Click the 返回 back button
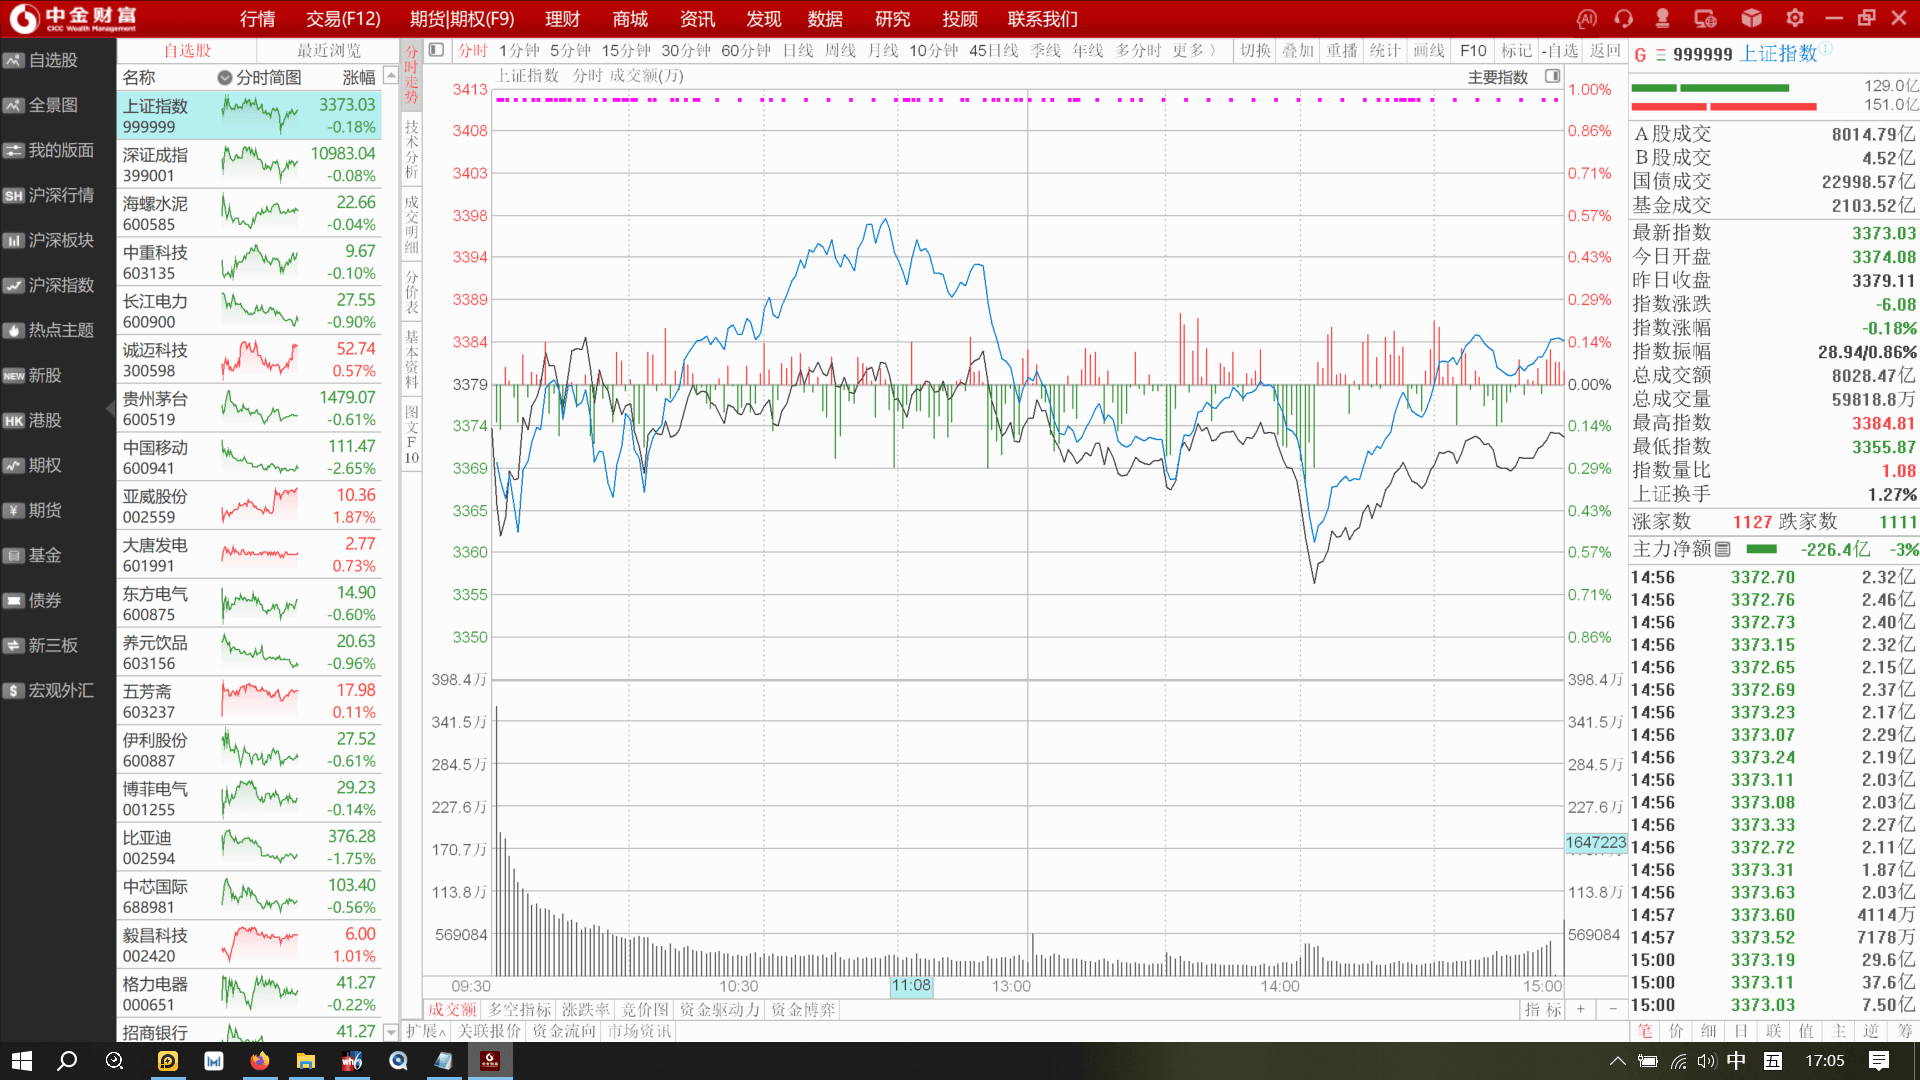The height and width of the screenshot is (1080, 1920). [x=1605, y=50]
